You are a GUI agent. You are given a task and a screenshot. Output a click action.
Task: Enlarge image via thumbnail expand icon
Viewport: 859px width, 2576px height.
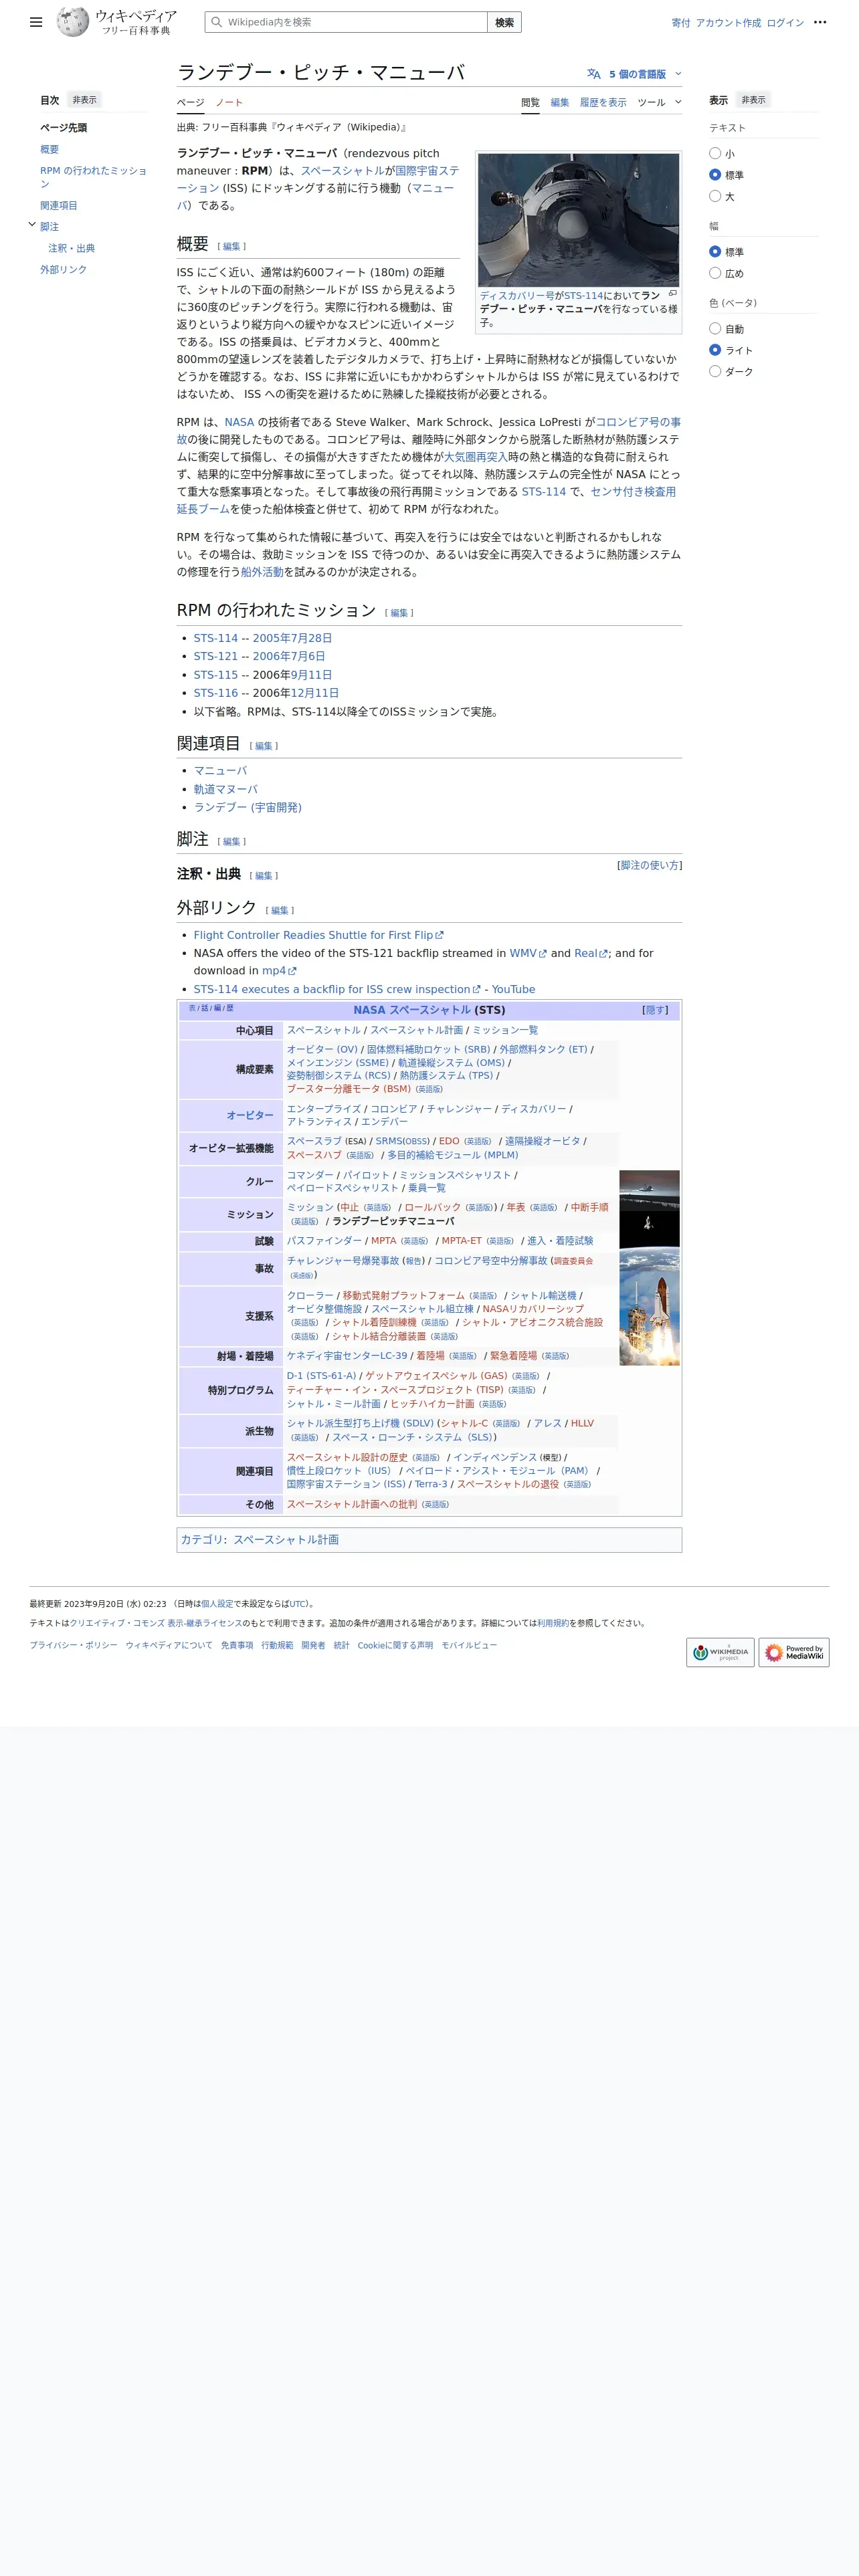(x=673, y=294)
